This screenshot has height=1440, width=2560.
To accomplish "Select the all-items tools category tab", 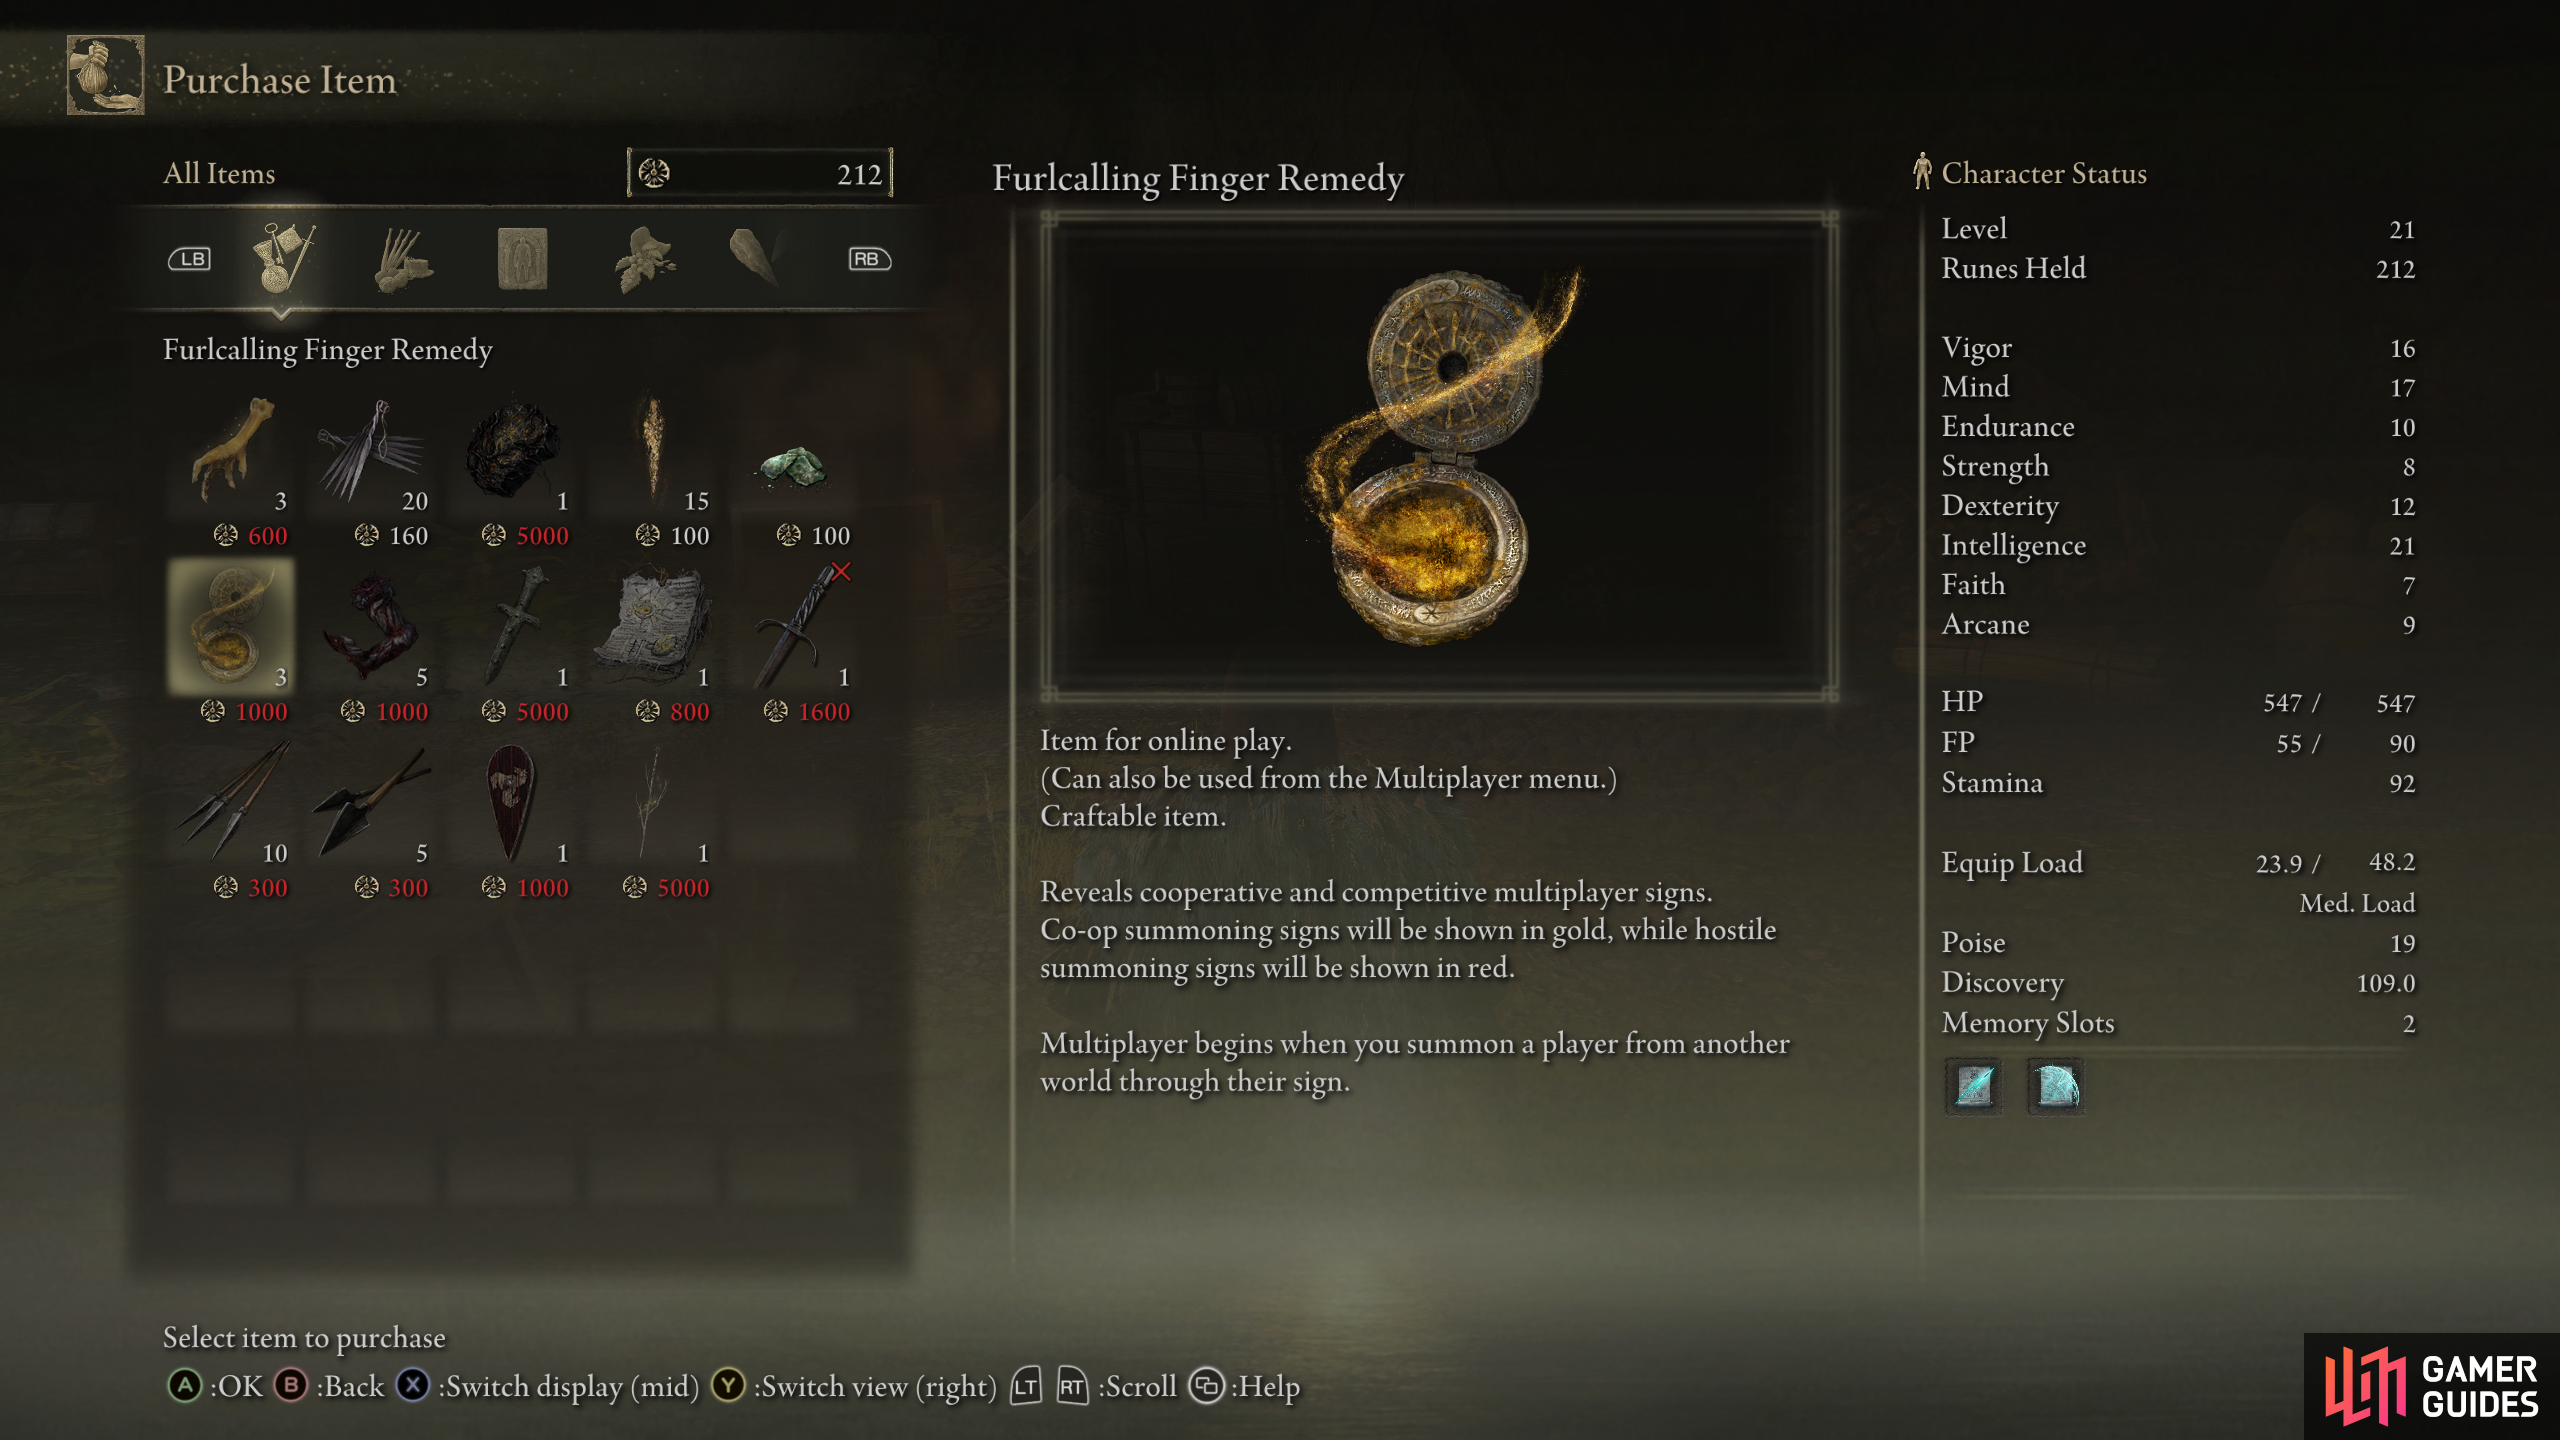I will 283,258.
